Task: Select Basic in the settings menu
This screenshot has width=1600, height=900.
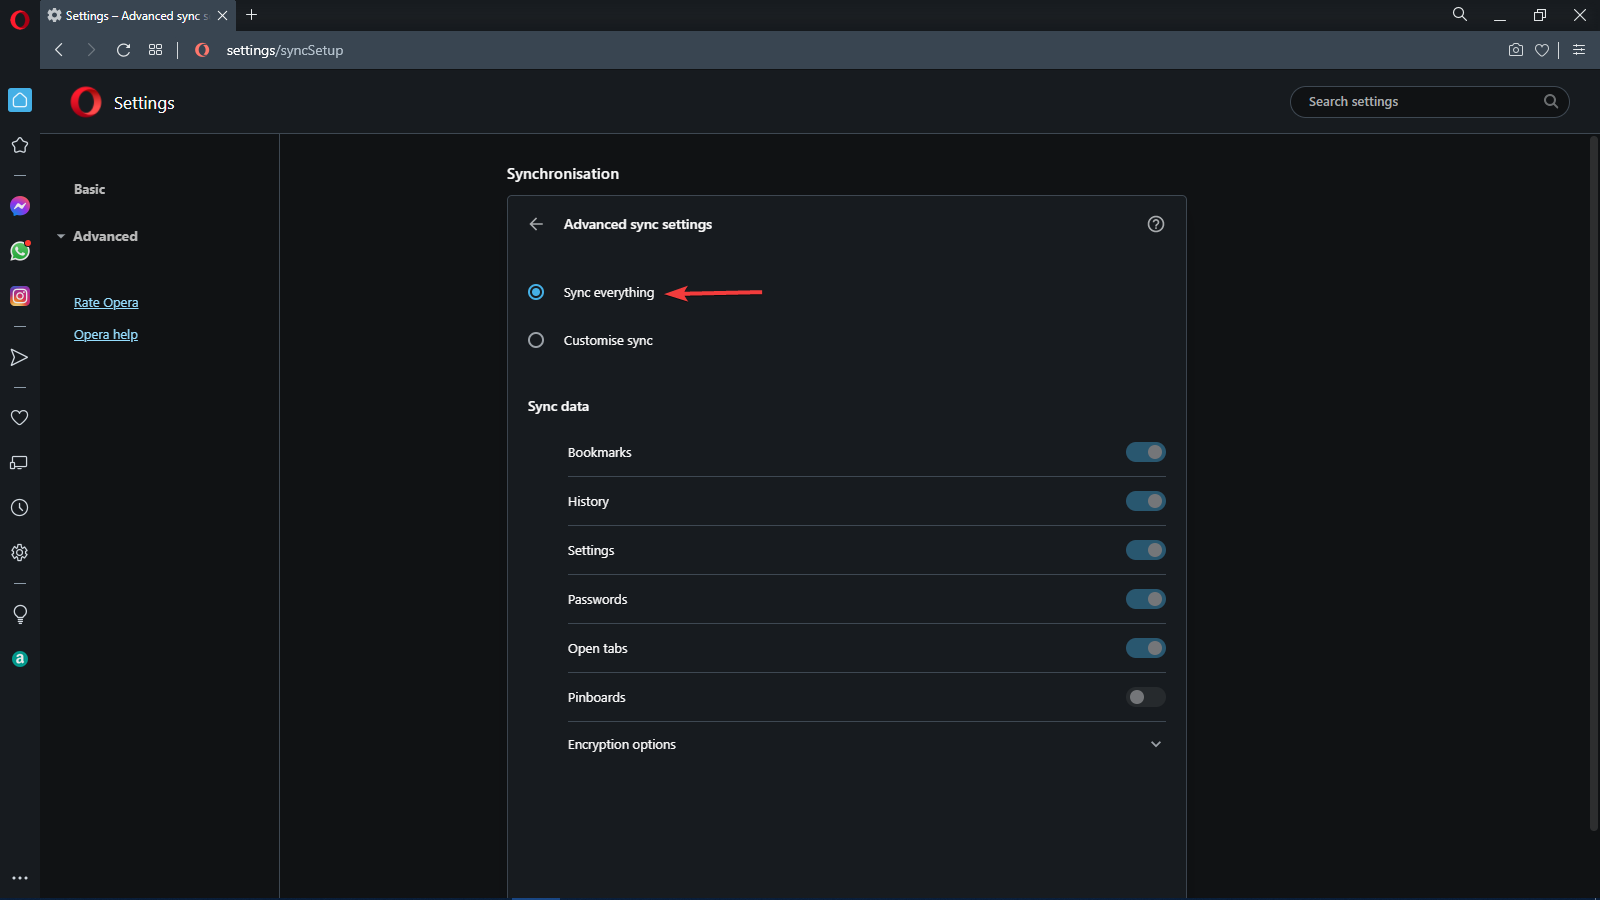Action: click(89, 189)
